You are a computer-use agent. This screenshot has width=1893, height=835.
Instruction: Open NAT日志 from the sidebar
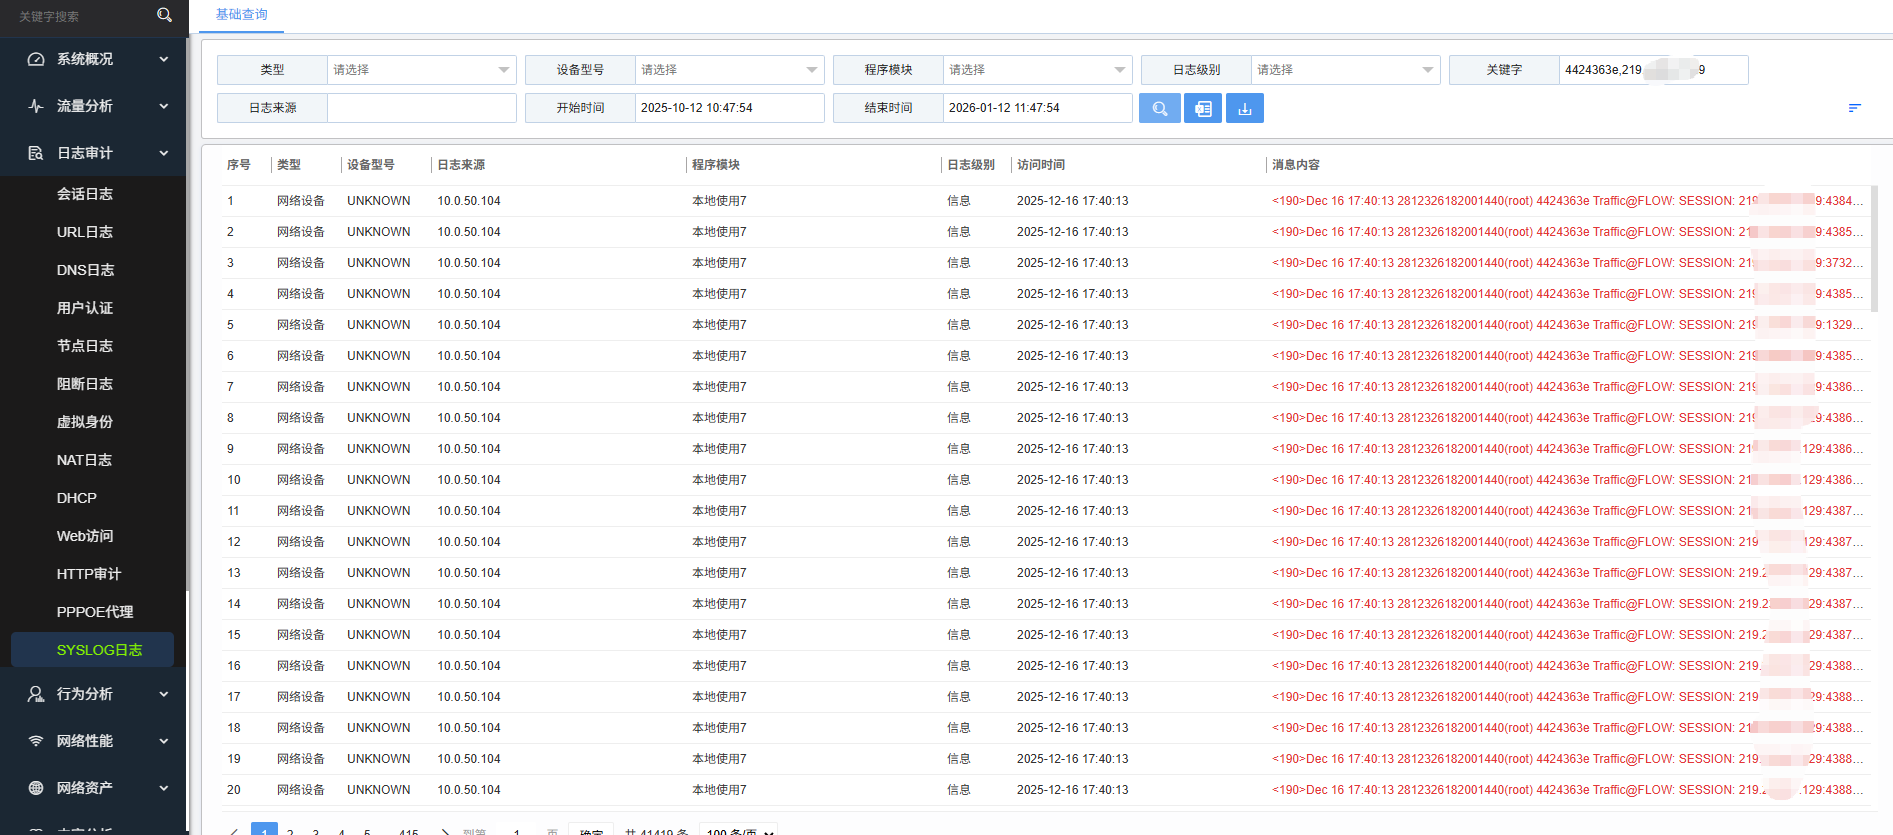84,460
